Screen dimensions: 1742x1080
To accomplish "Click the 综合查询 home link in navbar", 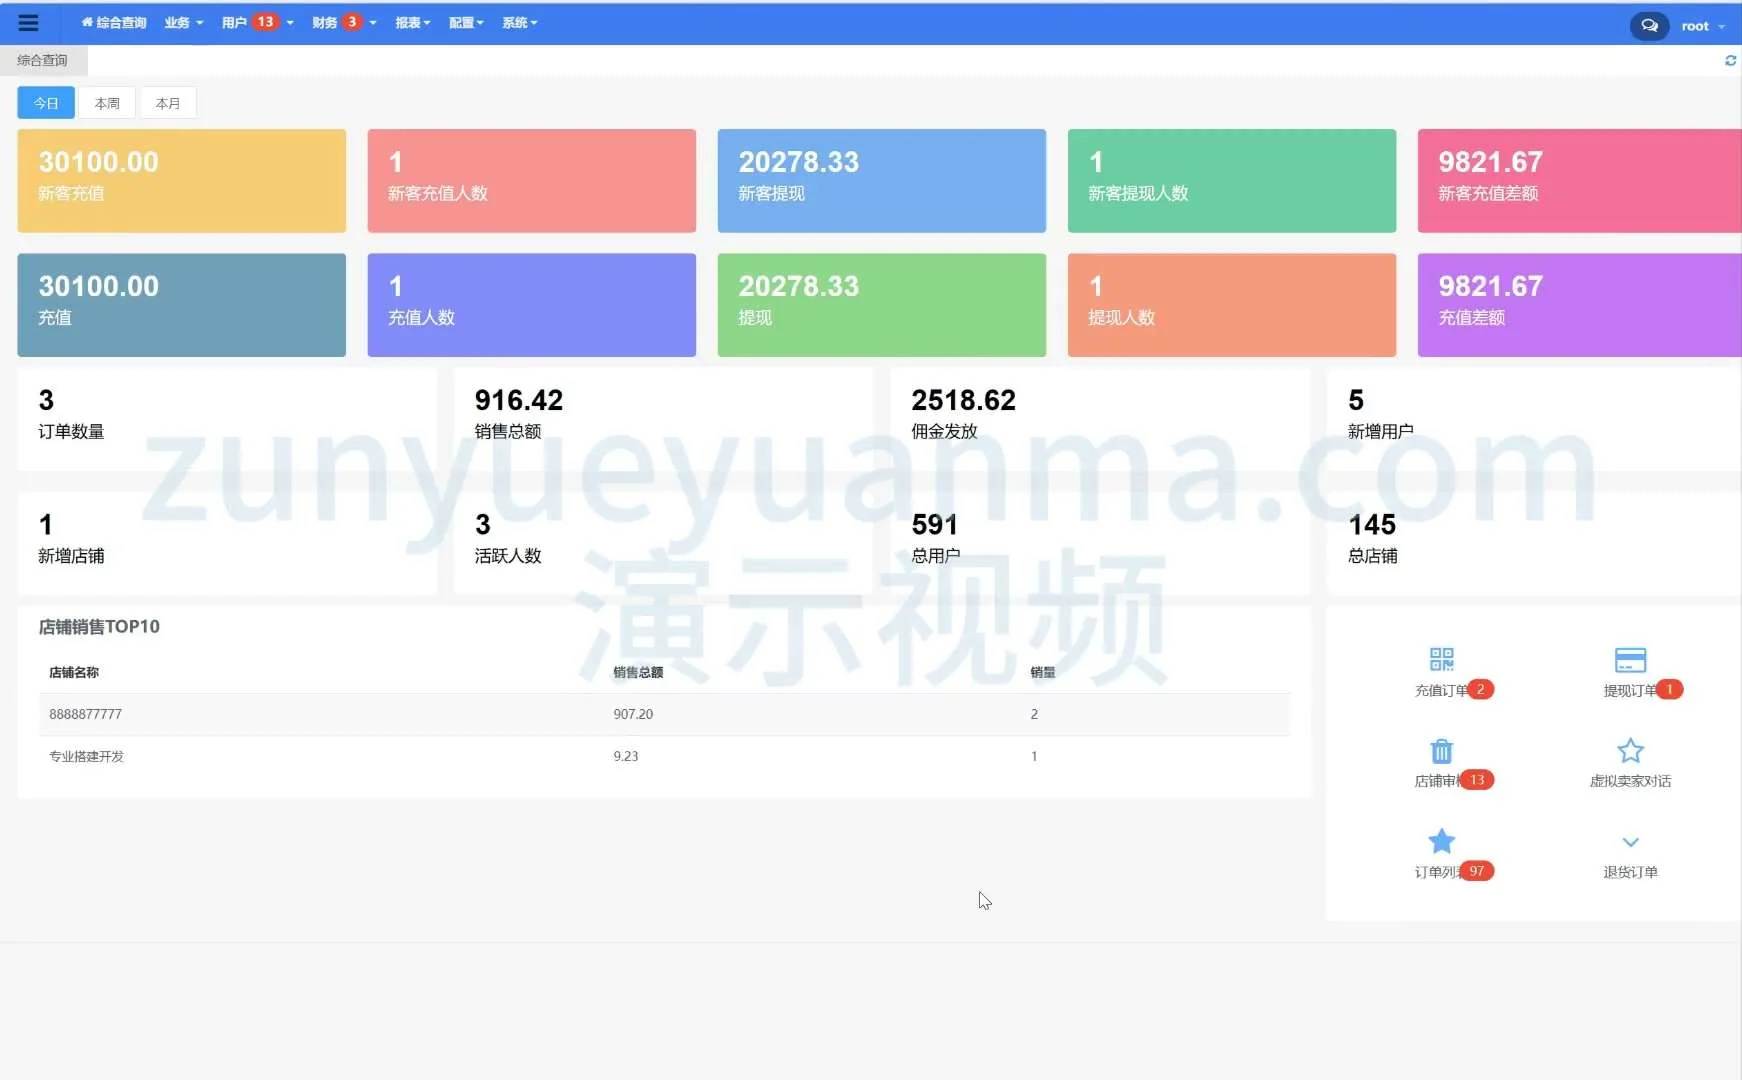I will click(114, 23).
